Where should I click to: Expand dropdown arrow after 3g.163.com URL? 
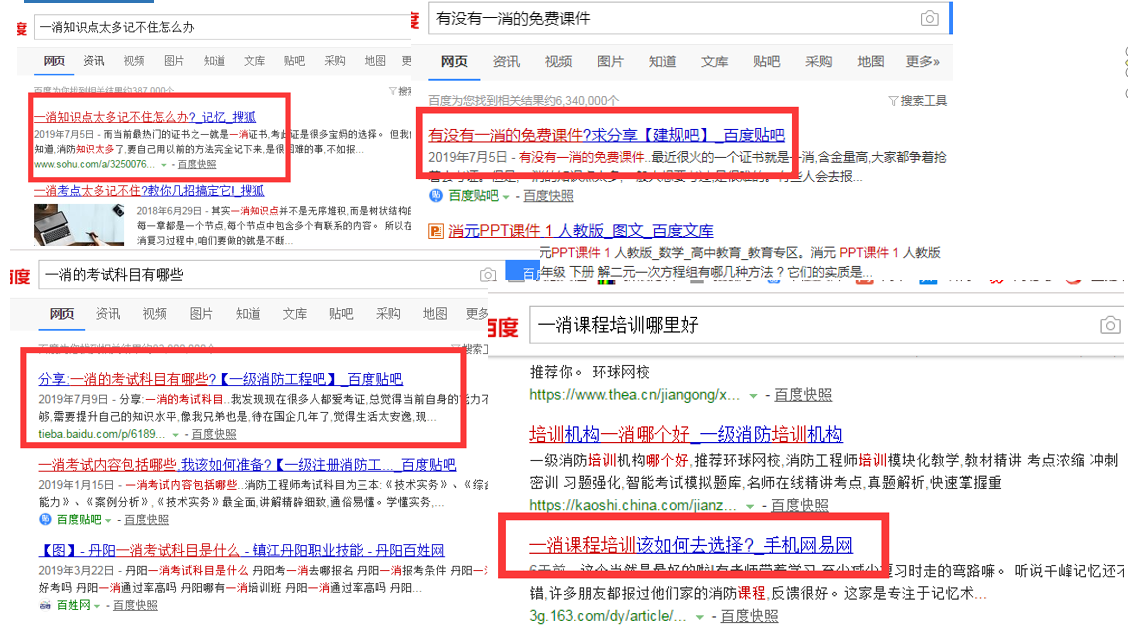[x=712, y=616]
